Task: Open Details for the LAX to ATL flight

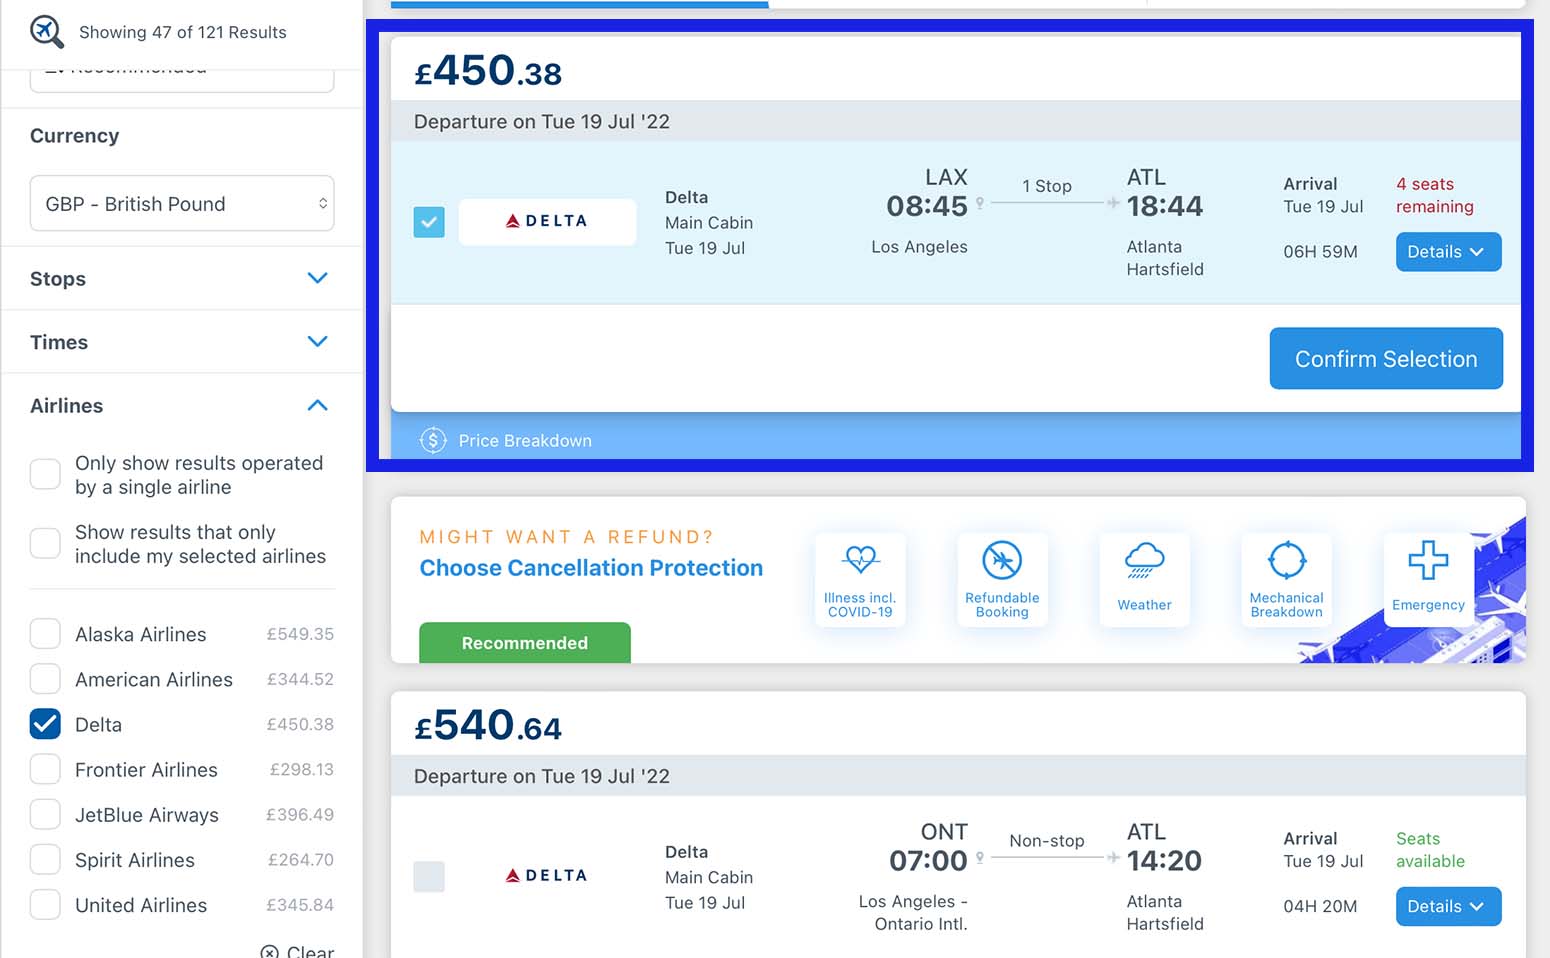Action: click(x=1448, y=252)
